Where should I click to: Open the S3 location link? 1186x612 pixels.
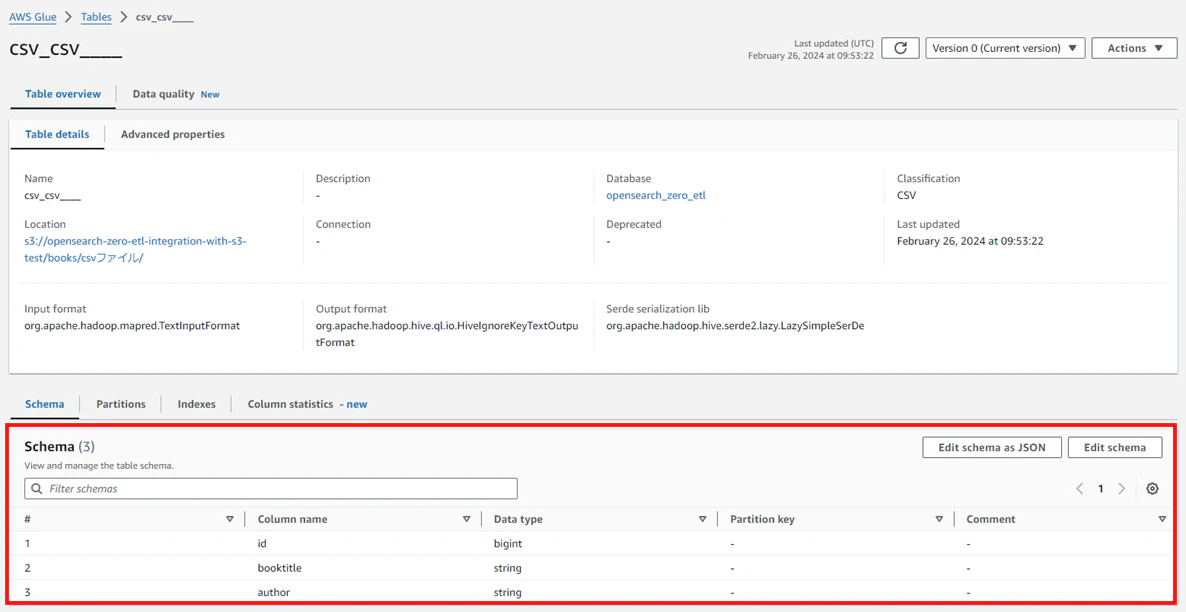135,249
